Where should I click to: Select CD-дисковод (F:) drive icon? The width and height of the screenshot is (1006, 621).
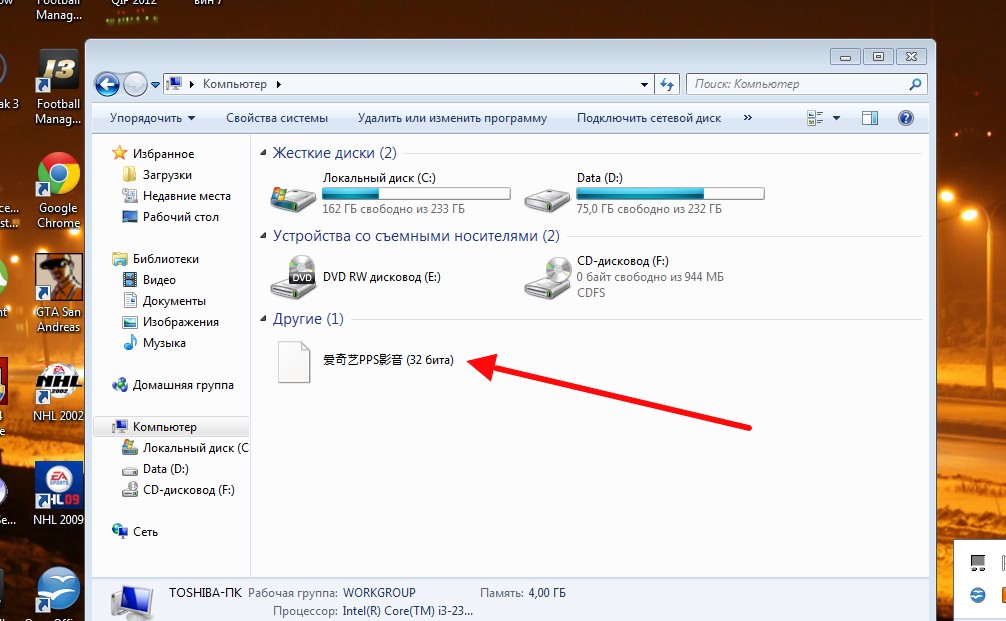[x=547, y=277]
